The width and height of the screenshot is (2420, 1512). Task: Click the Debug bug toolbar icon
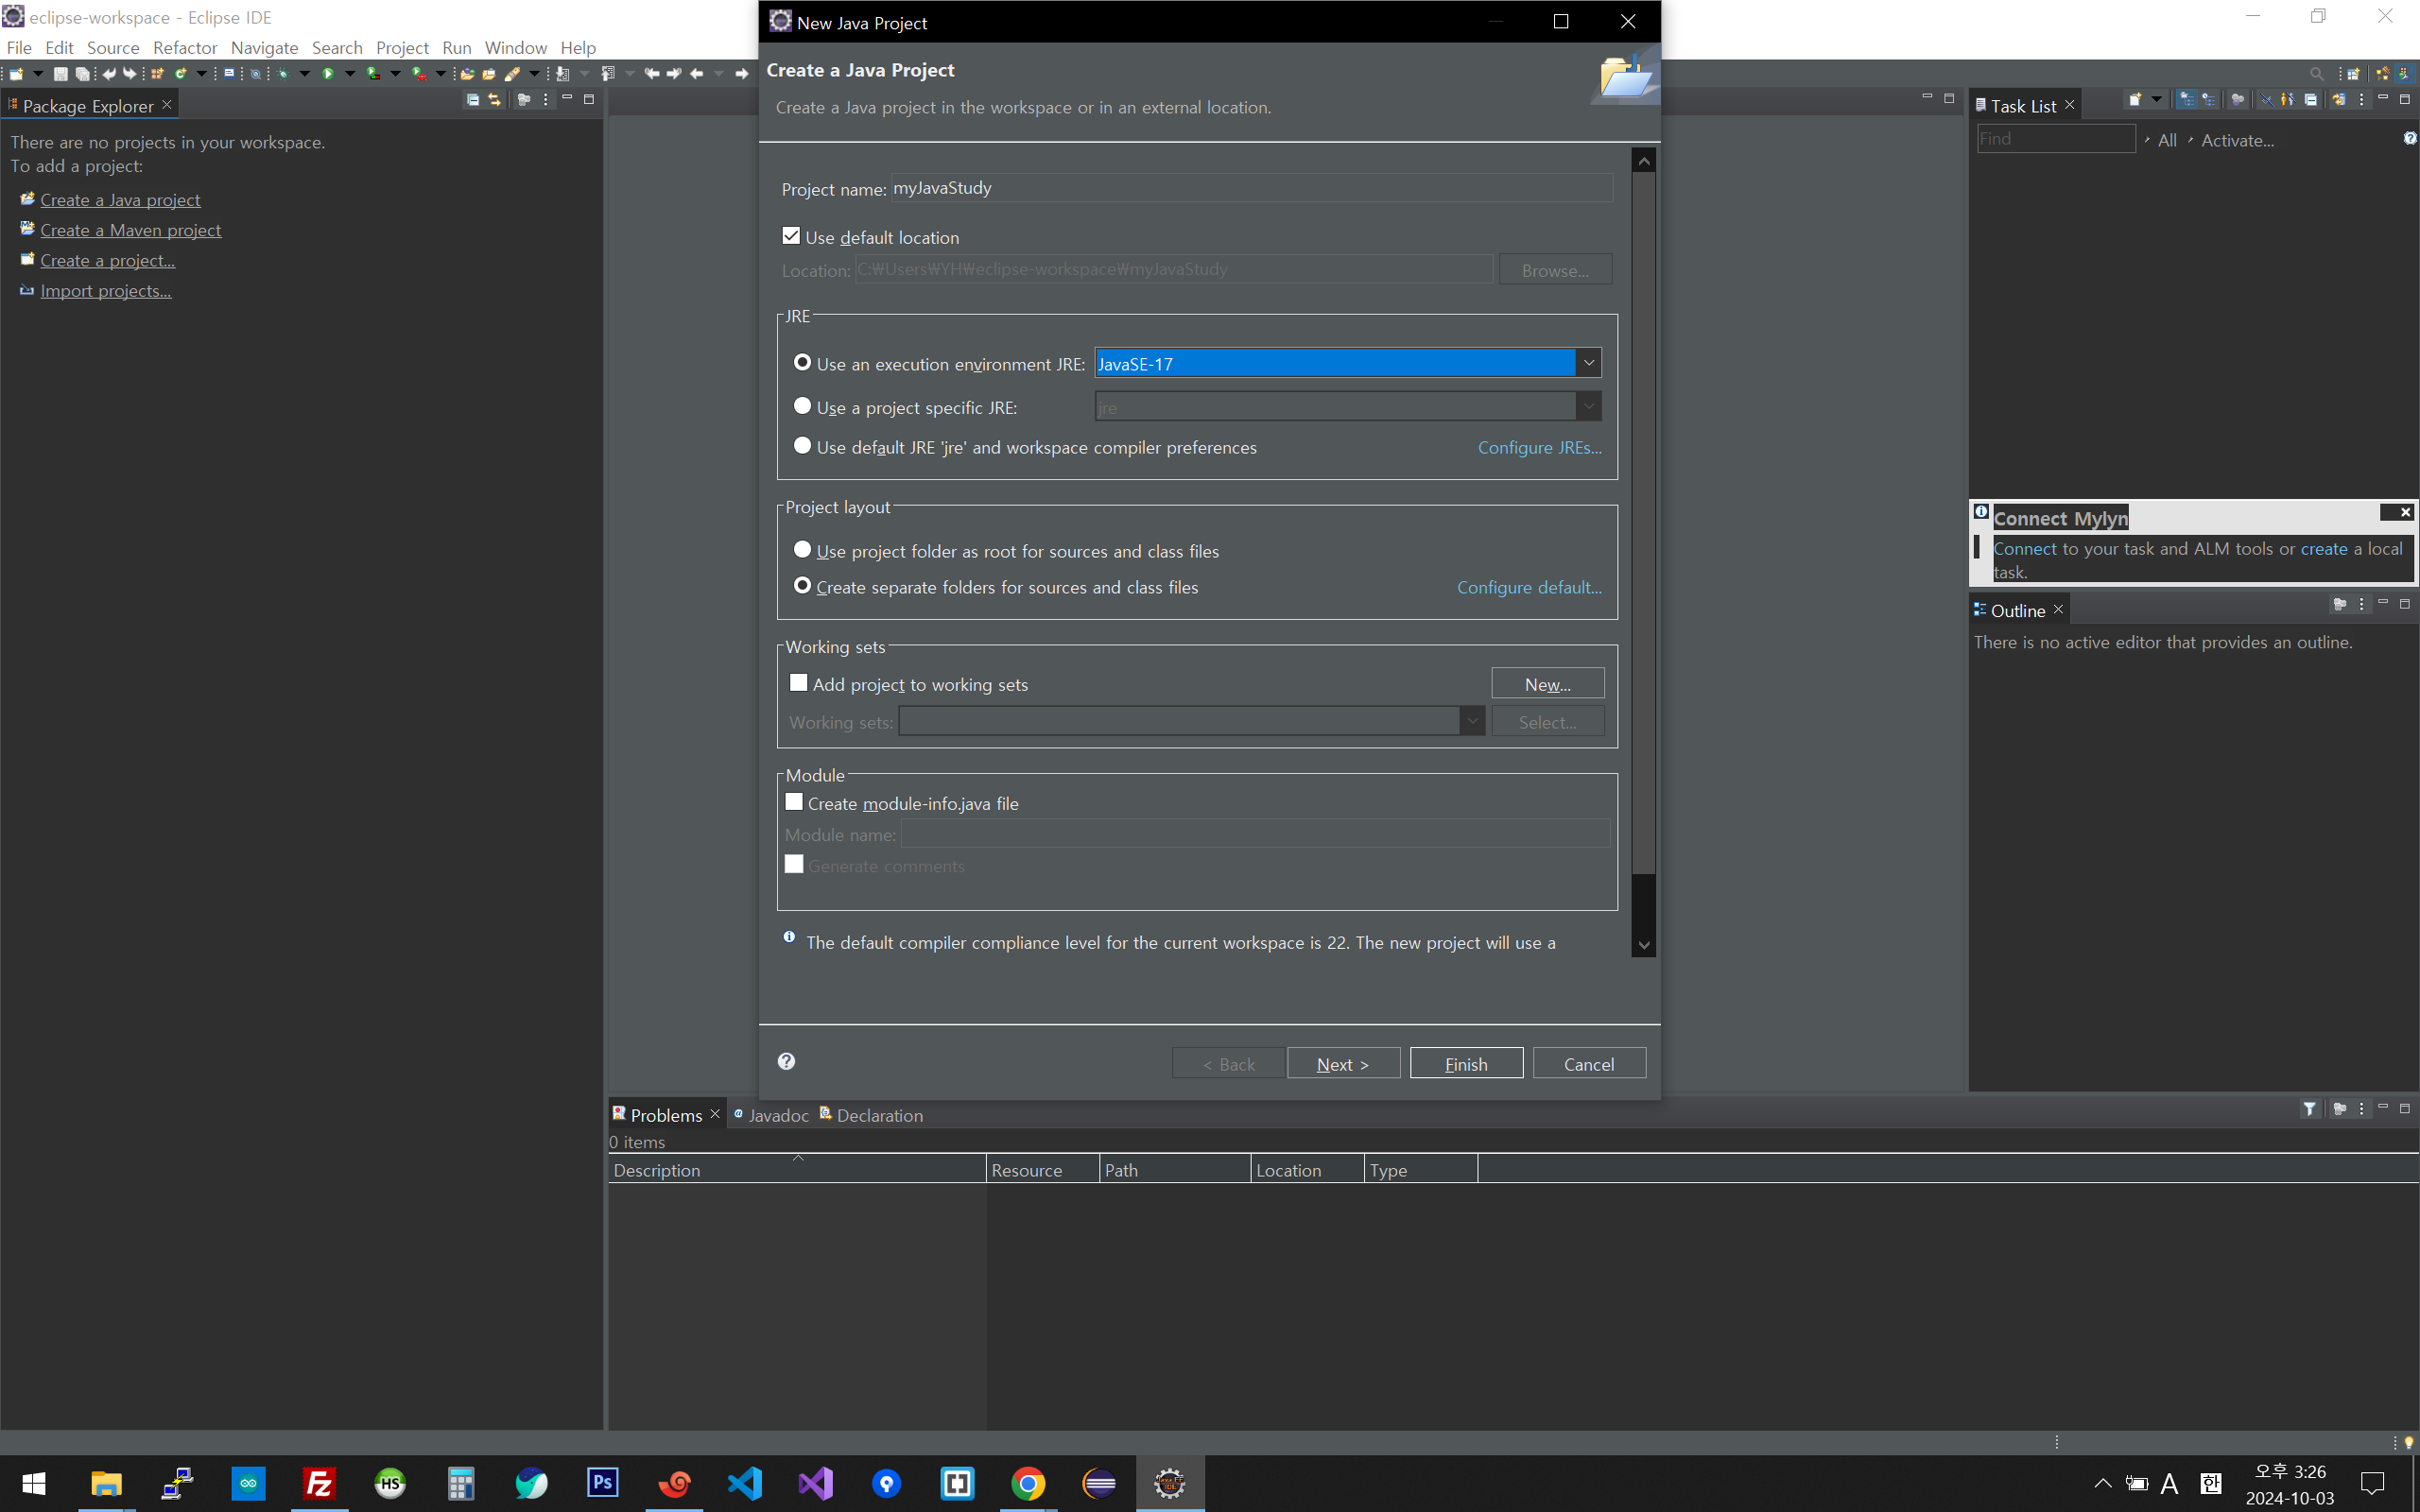pos(284,73)
